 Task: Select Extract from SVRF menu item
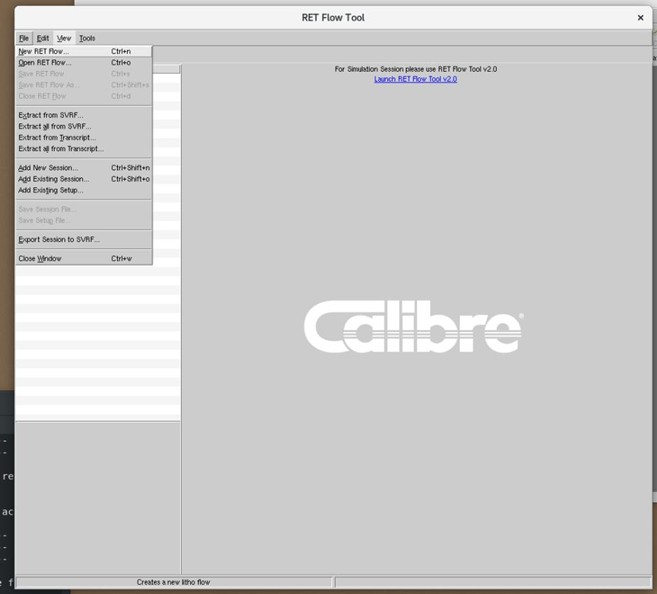tap(84, 115)
